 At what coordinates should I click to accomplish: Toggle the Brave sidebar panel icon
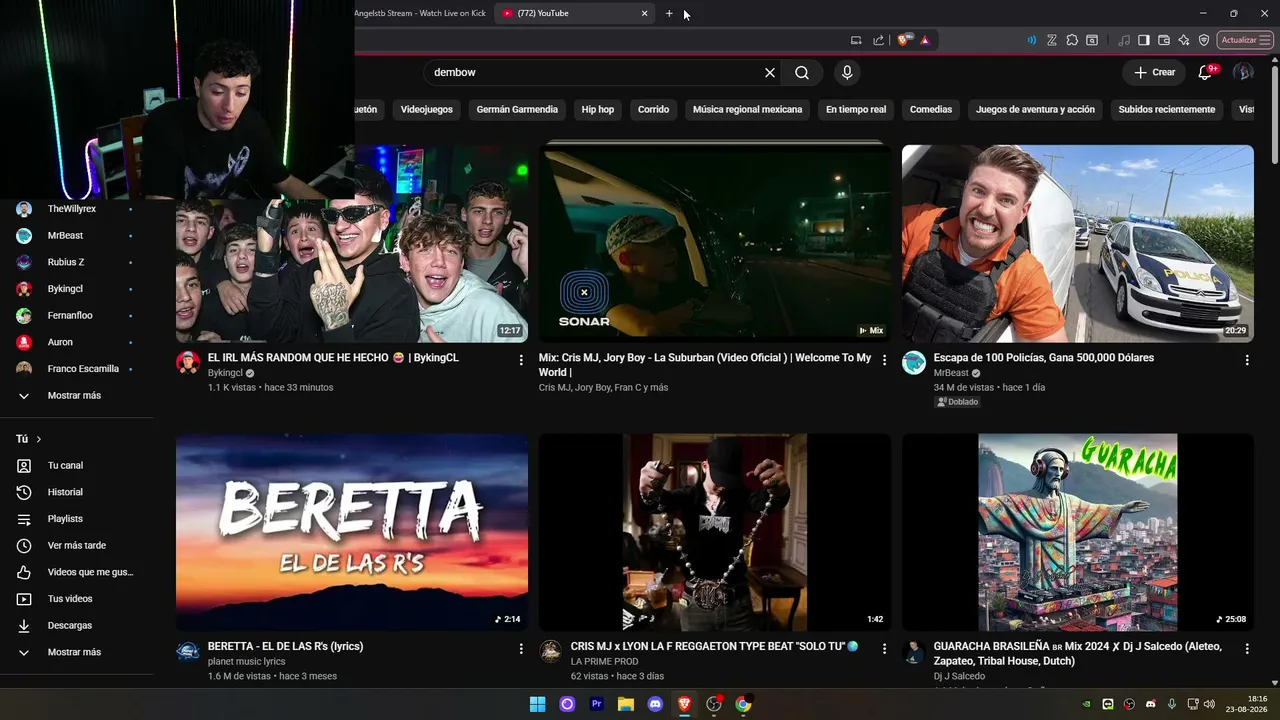[1144, 40]
